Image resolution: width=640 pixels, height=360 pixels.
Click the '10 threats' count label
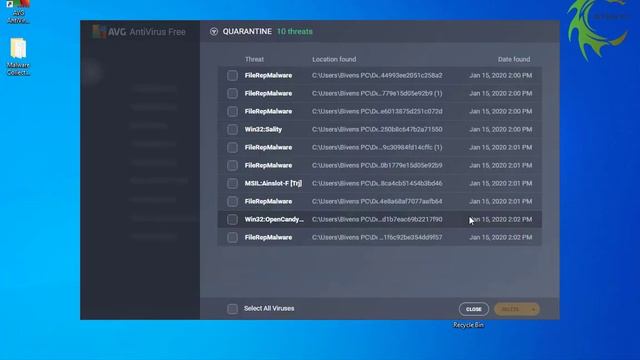pos(295,31)
